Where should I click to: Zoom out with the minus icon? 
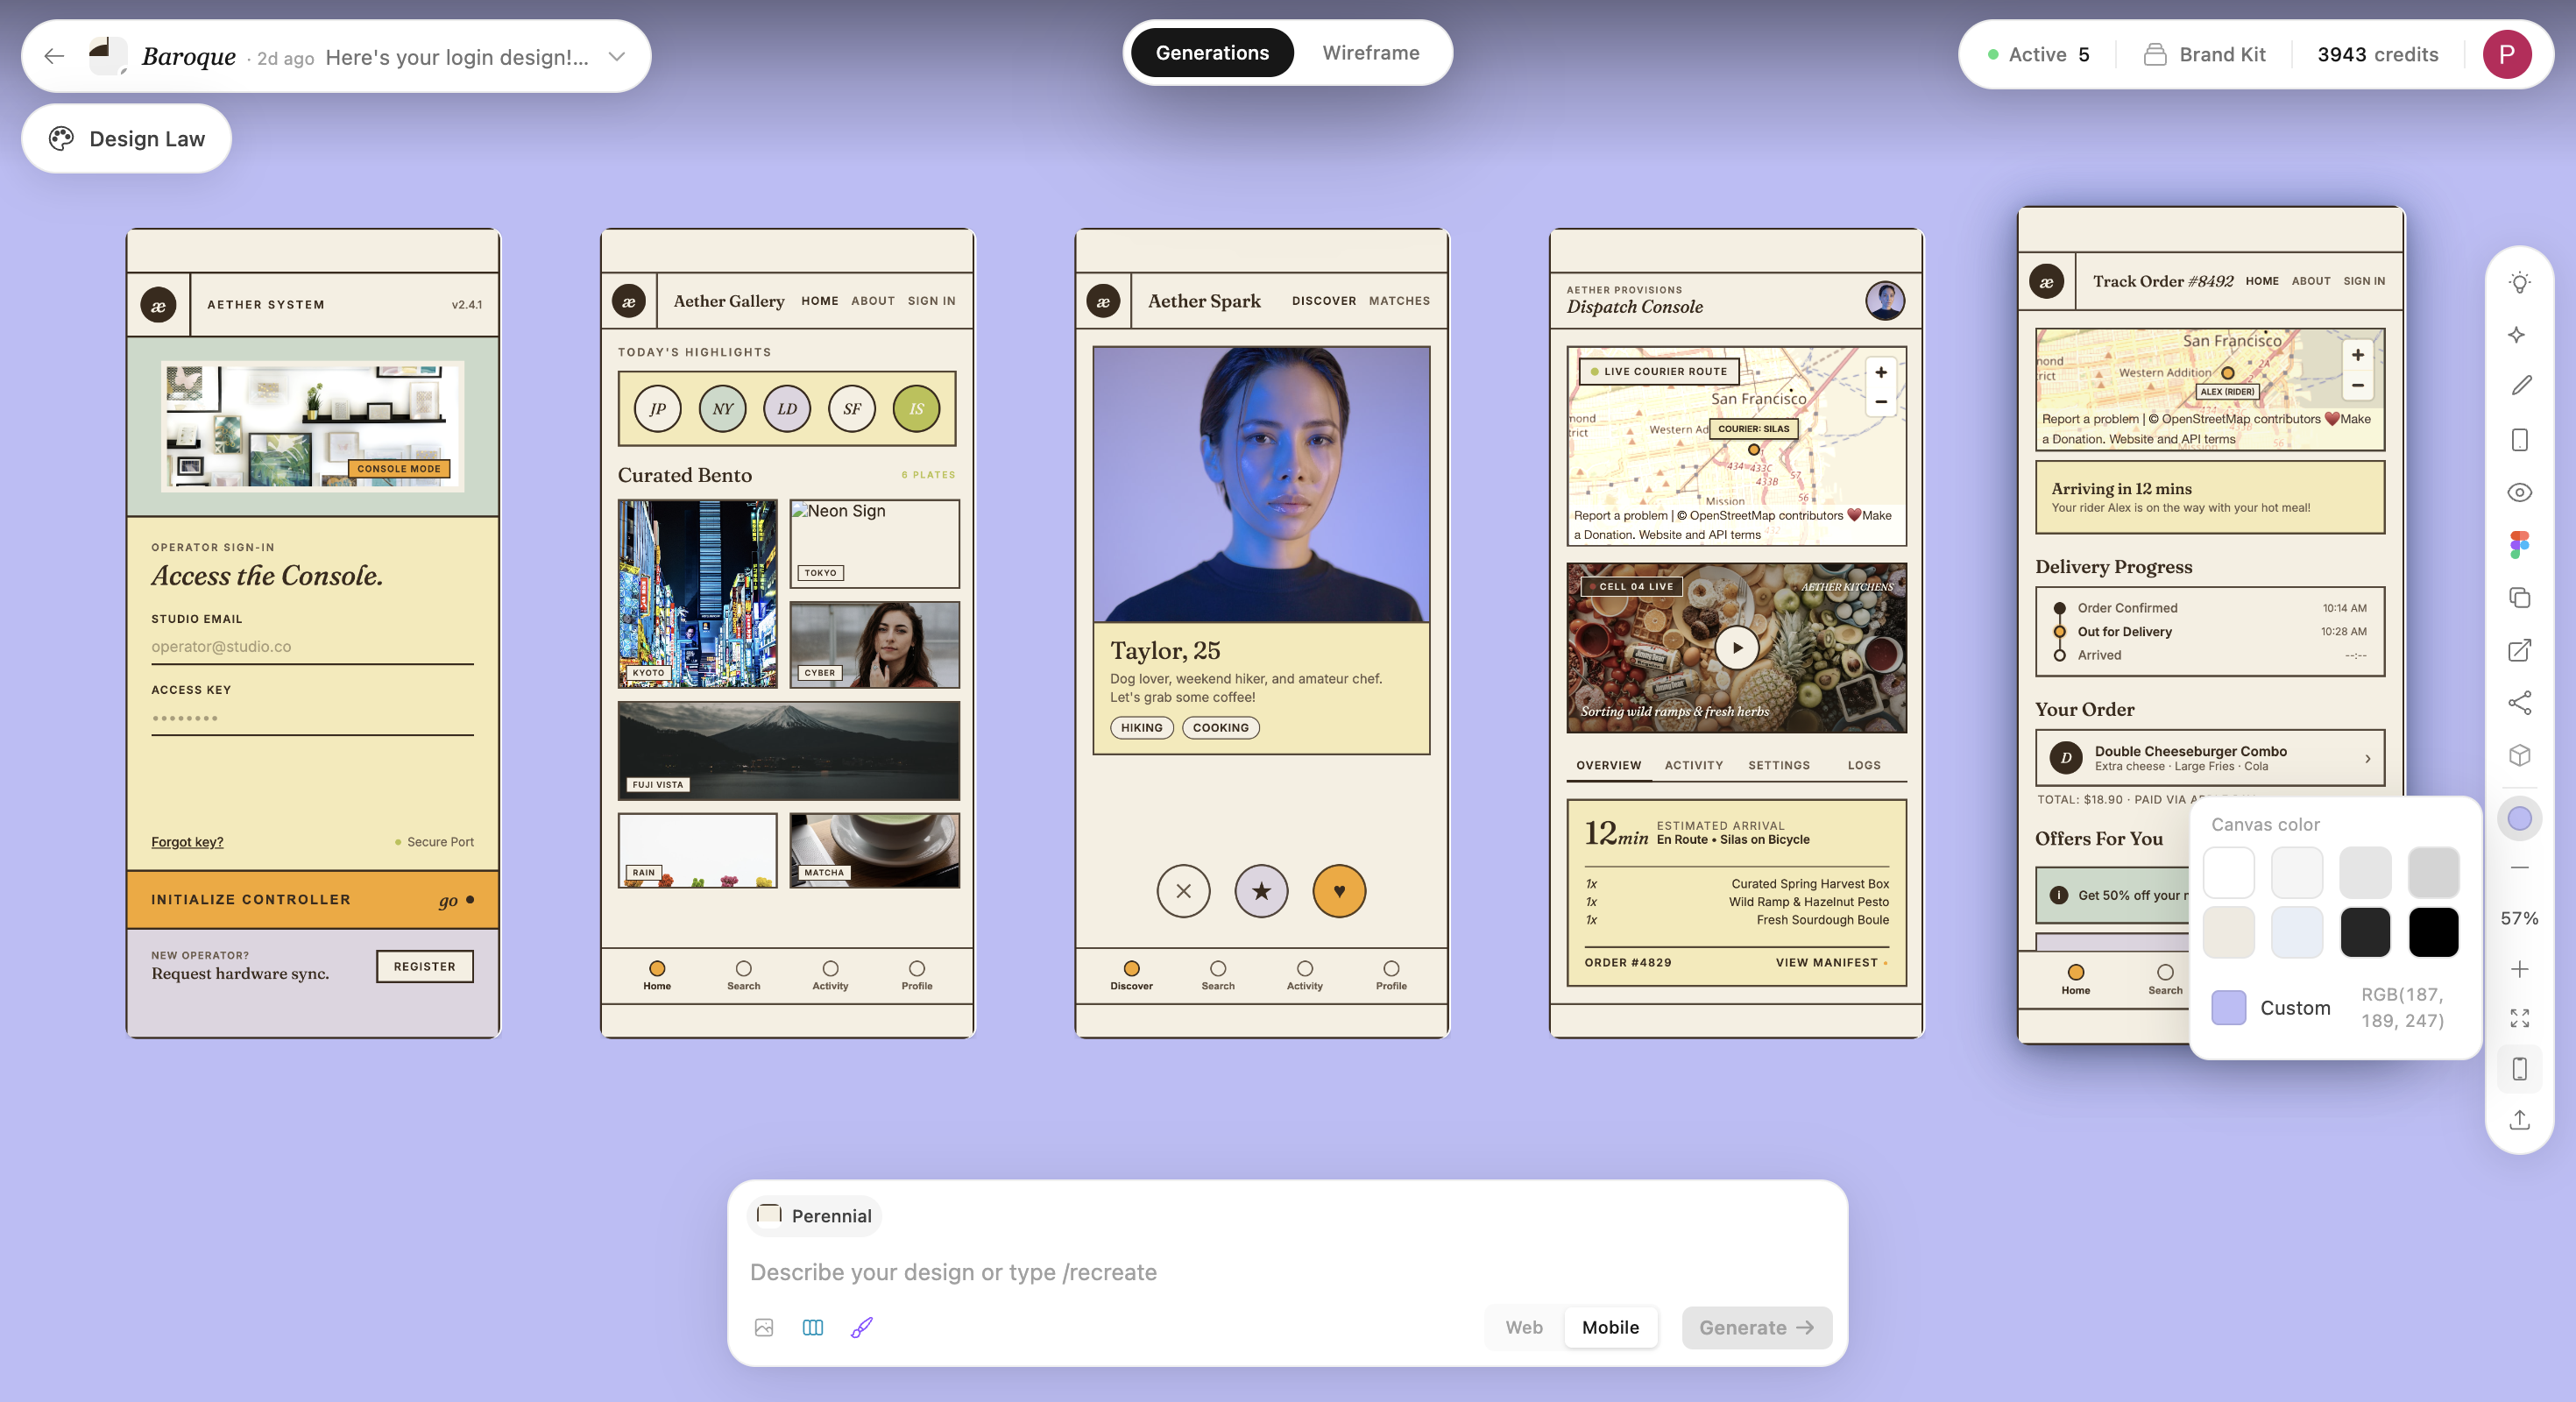[2519, 867]
